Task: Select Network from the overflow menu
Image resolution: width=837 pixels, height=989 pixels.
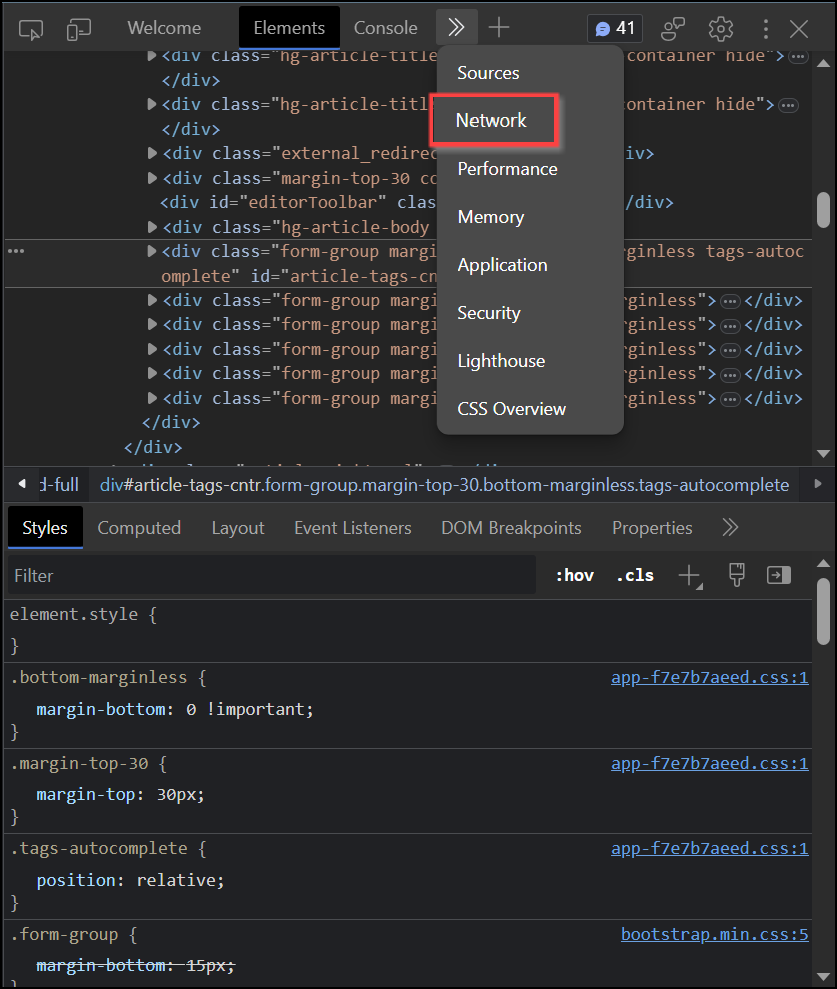Action: pyautogui.click(x=491, y=121)
